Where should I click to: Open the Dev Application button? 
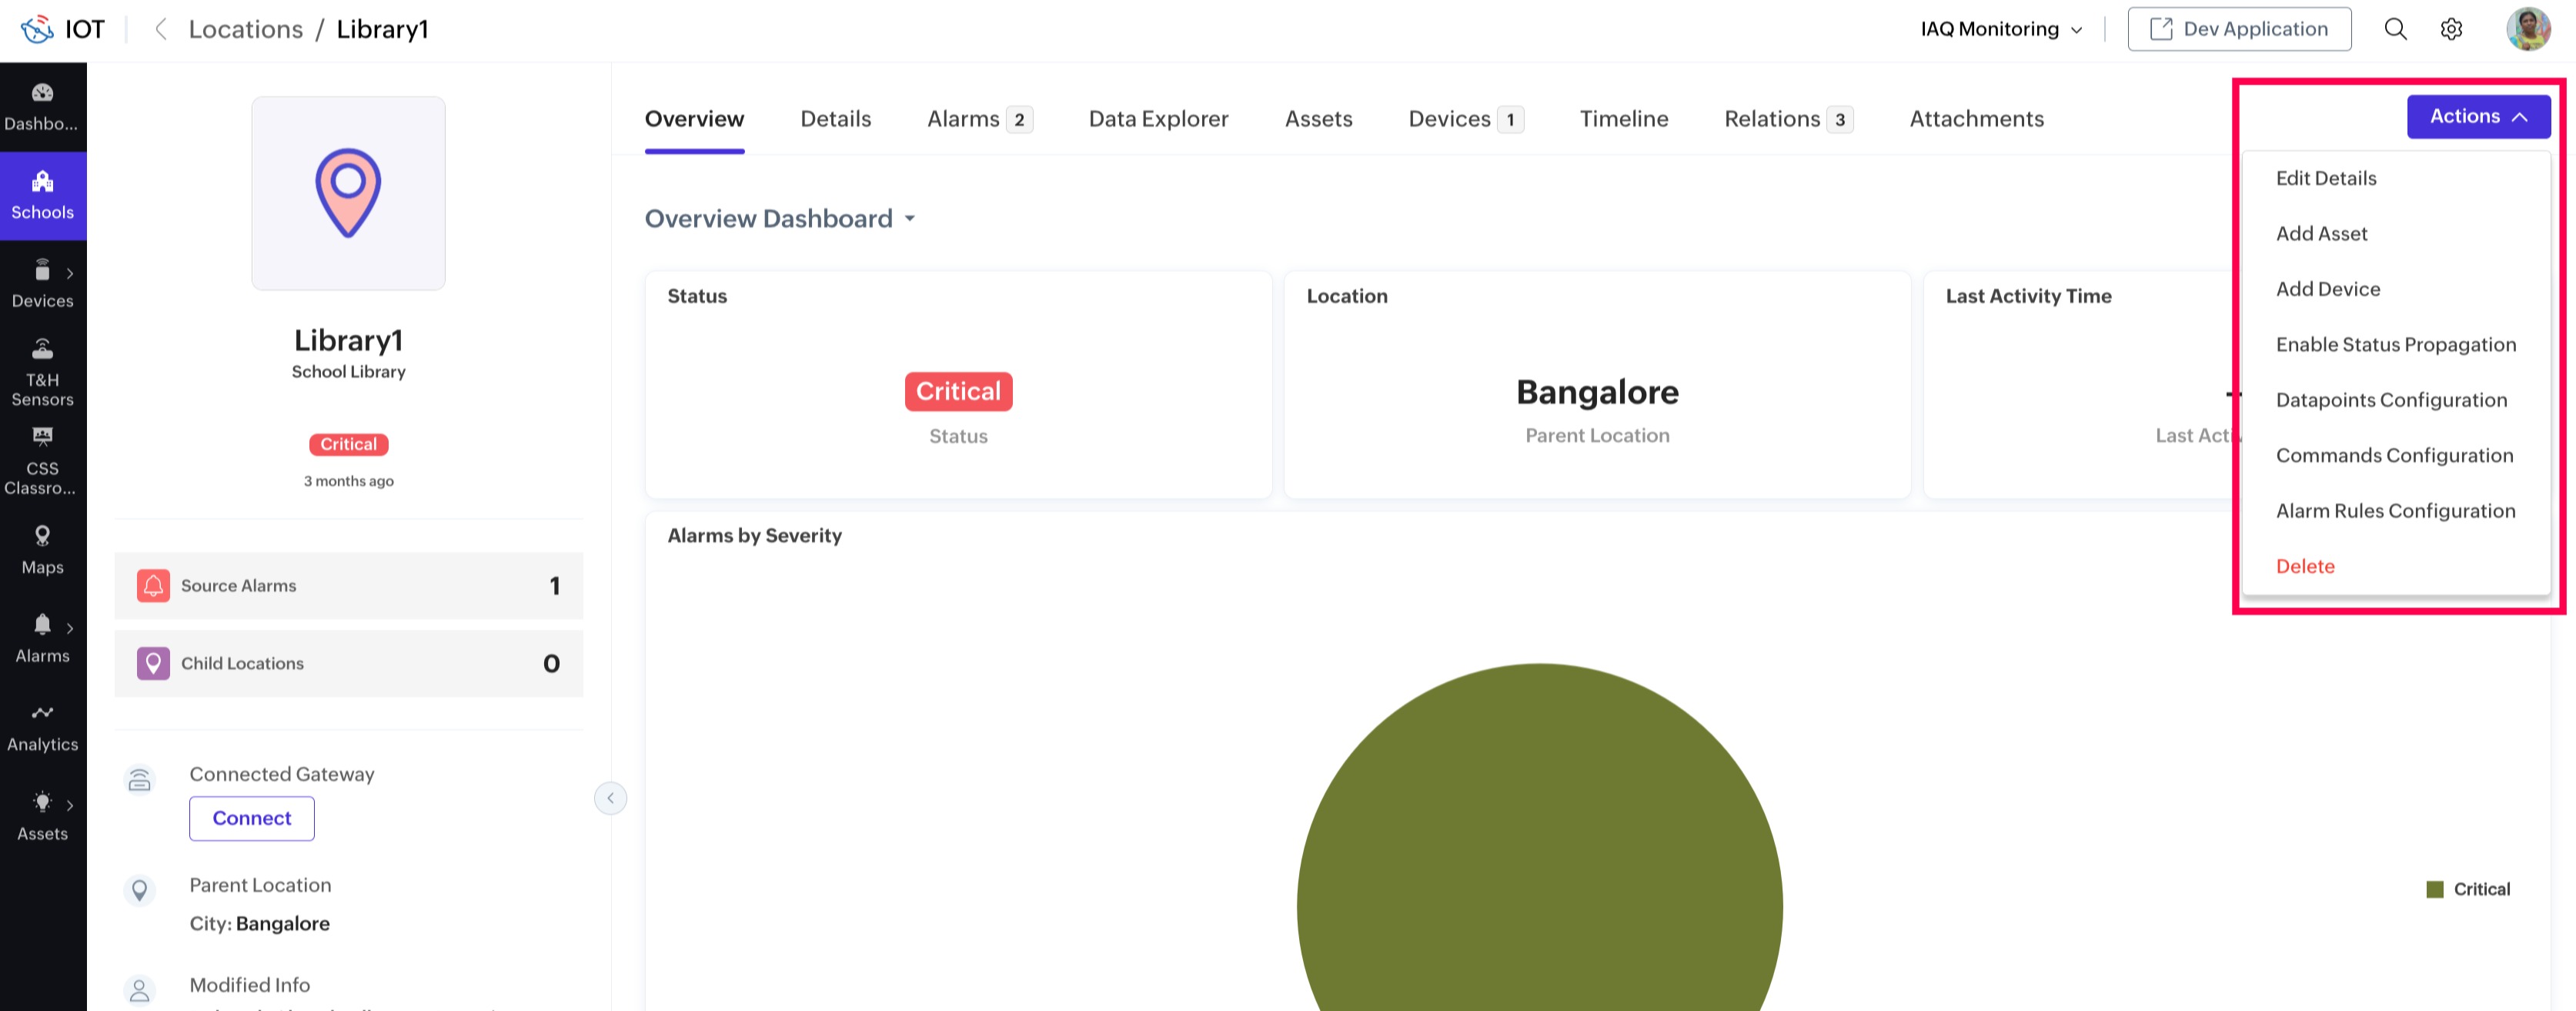tap(2238, 29)
